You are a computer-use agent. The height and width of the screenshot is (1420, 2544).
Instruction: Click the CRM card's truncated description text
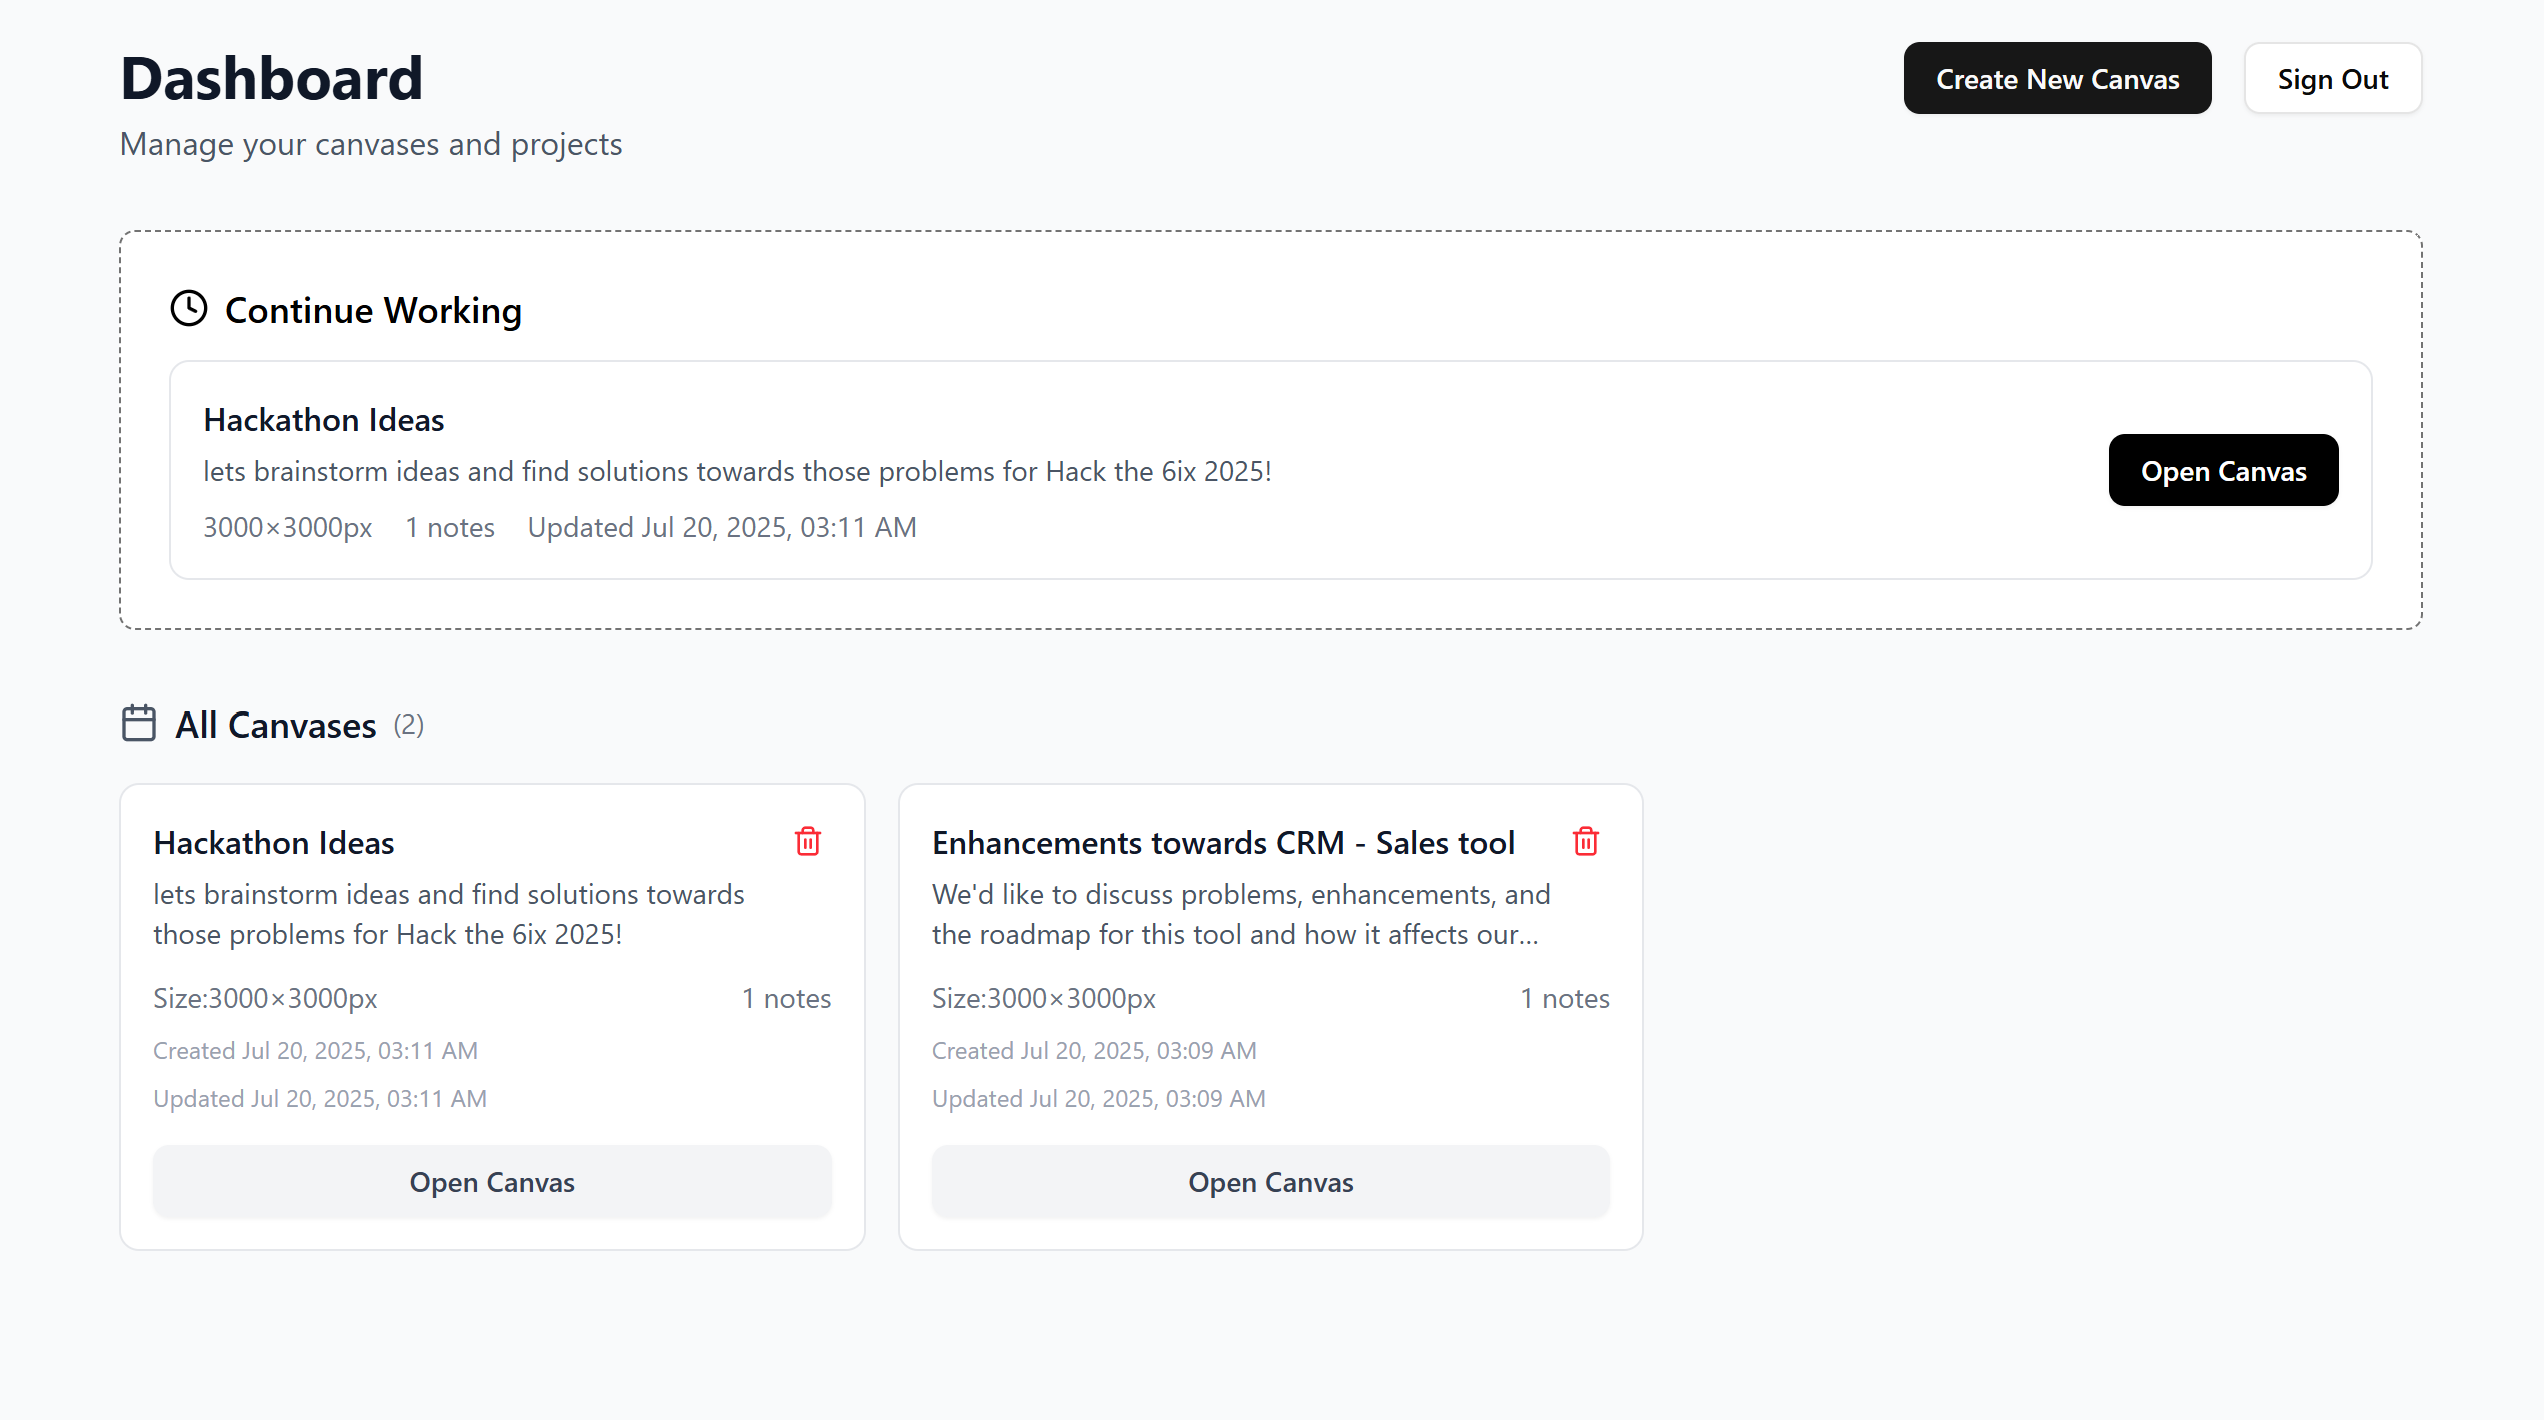pyautogui.click(x=1240, y=914)
